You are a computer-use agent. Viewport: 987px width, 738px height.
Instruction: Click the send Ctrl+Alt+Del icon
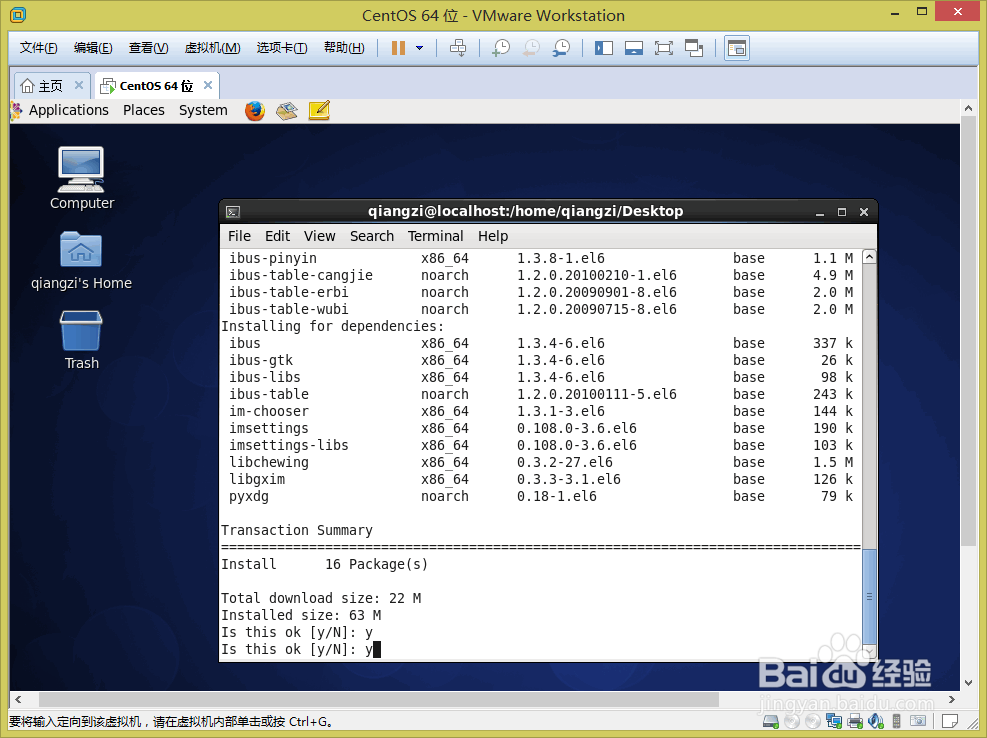coord(458,48)
